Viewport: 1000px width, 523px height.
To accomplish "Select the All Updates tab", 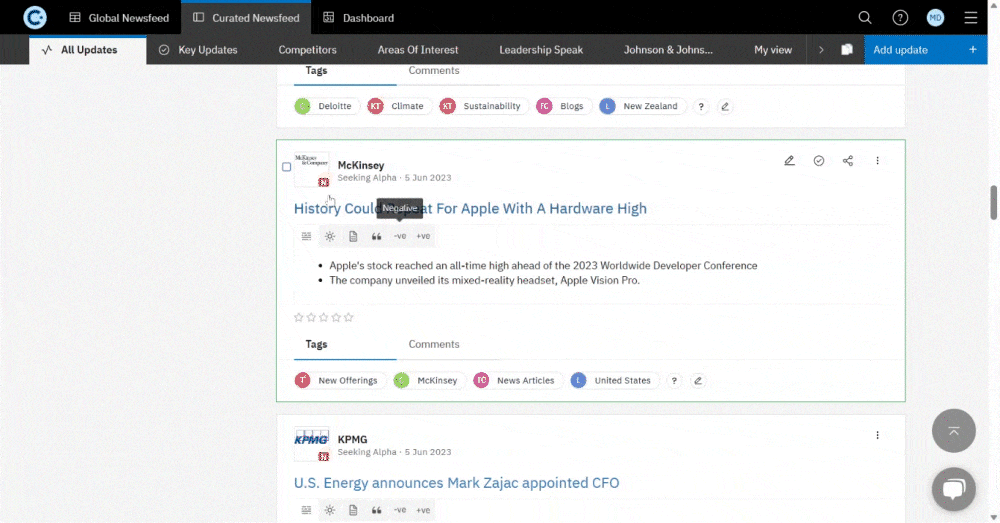I will coord(88,50).
